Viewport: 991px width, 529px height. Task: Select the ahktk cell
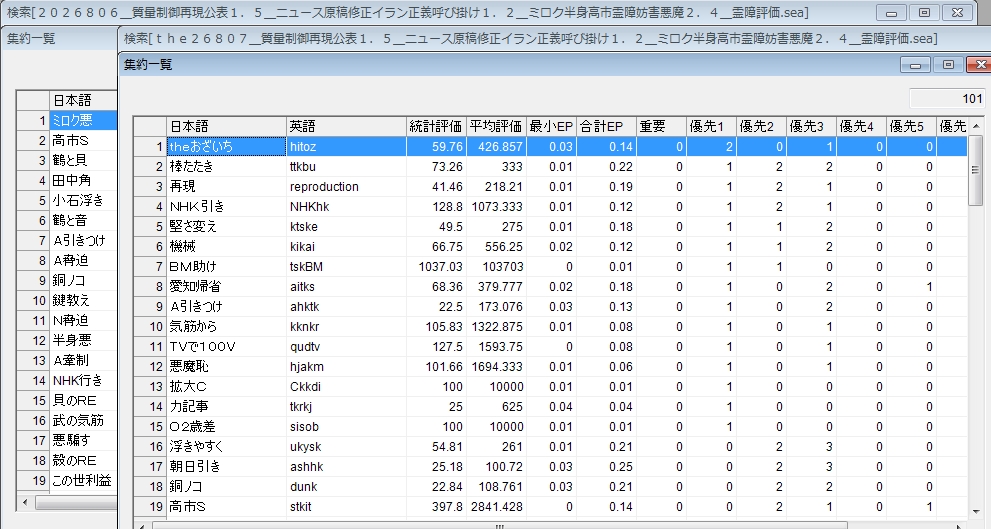tap(346, 307)
